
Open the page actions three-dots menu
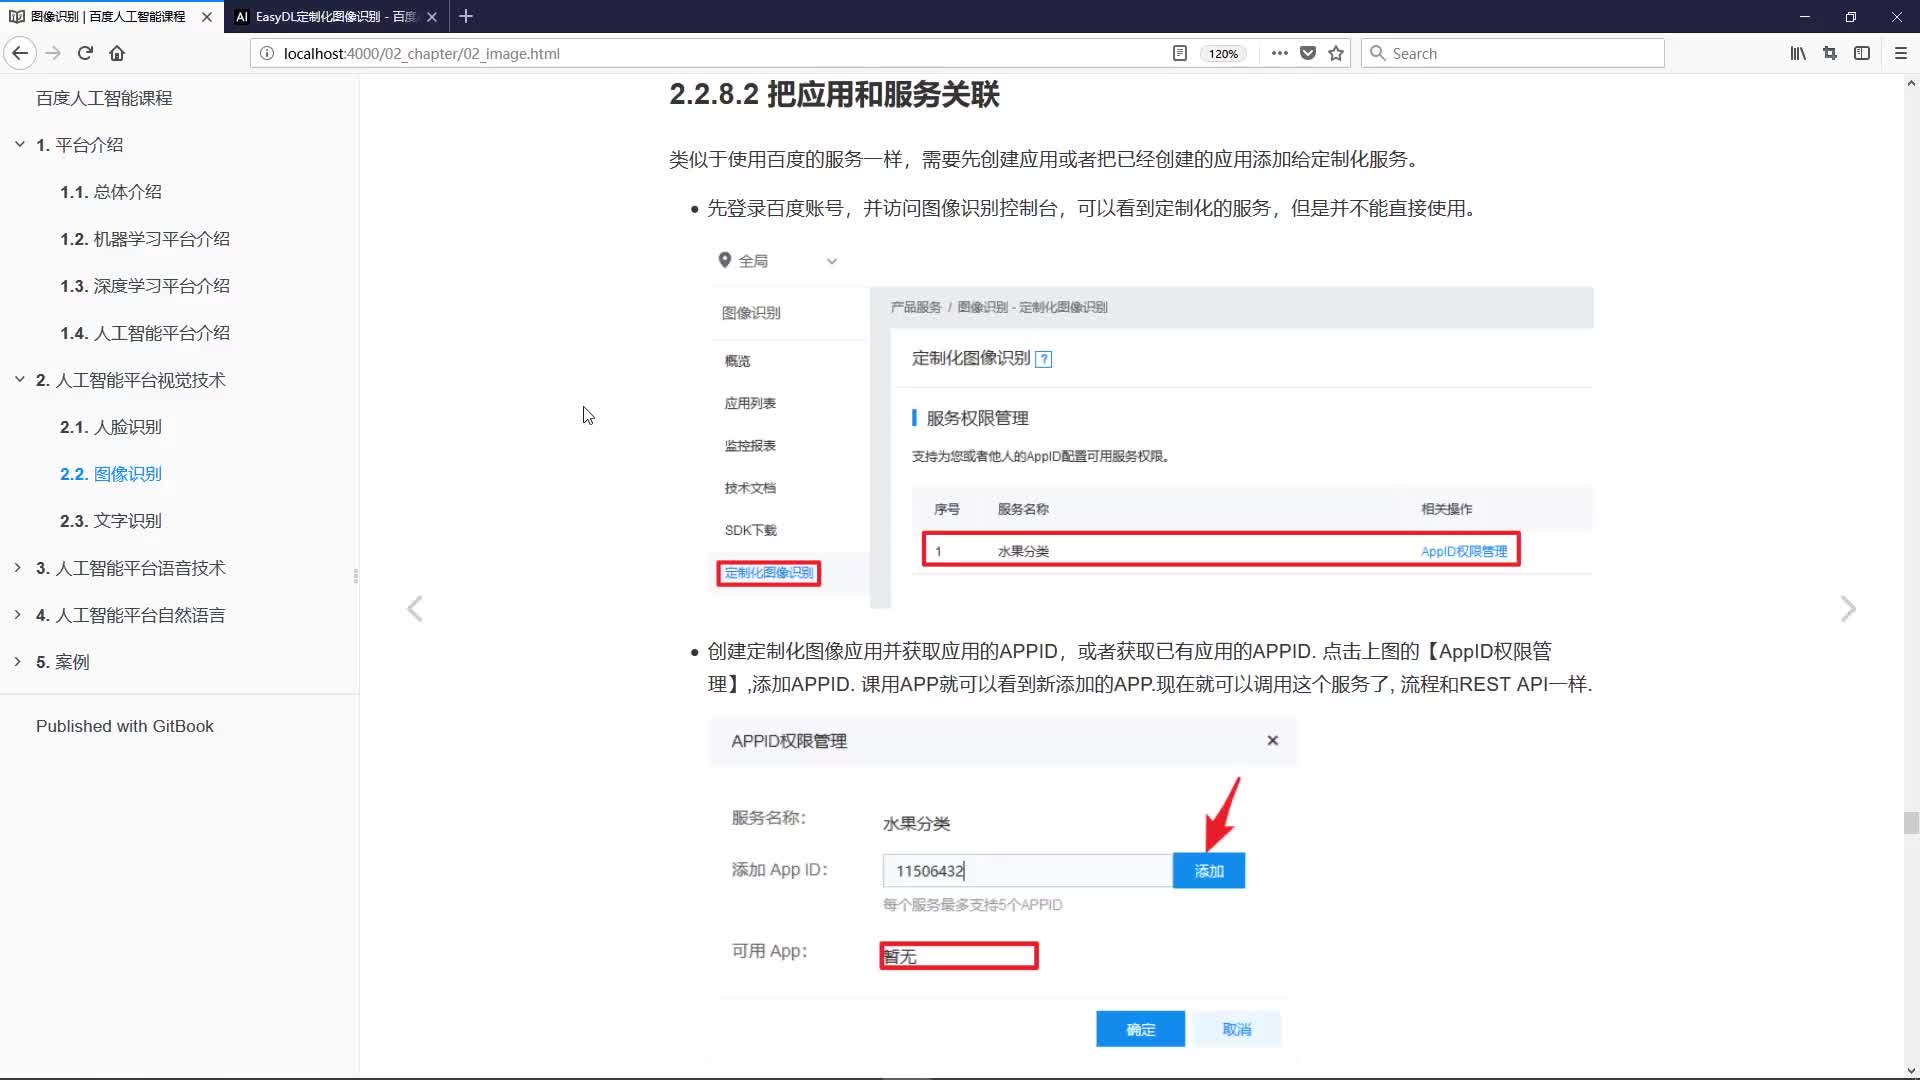tap(1279, 53)
